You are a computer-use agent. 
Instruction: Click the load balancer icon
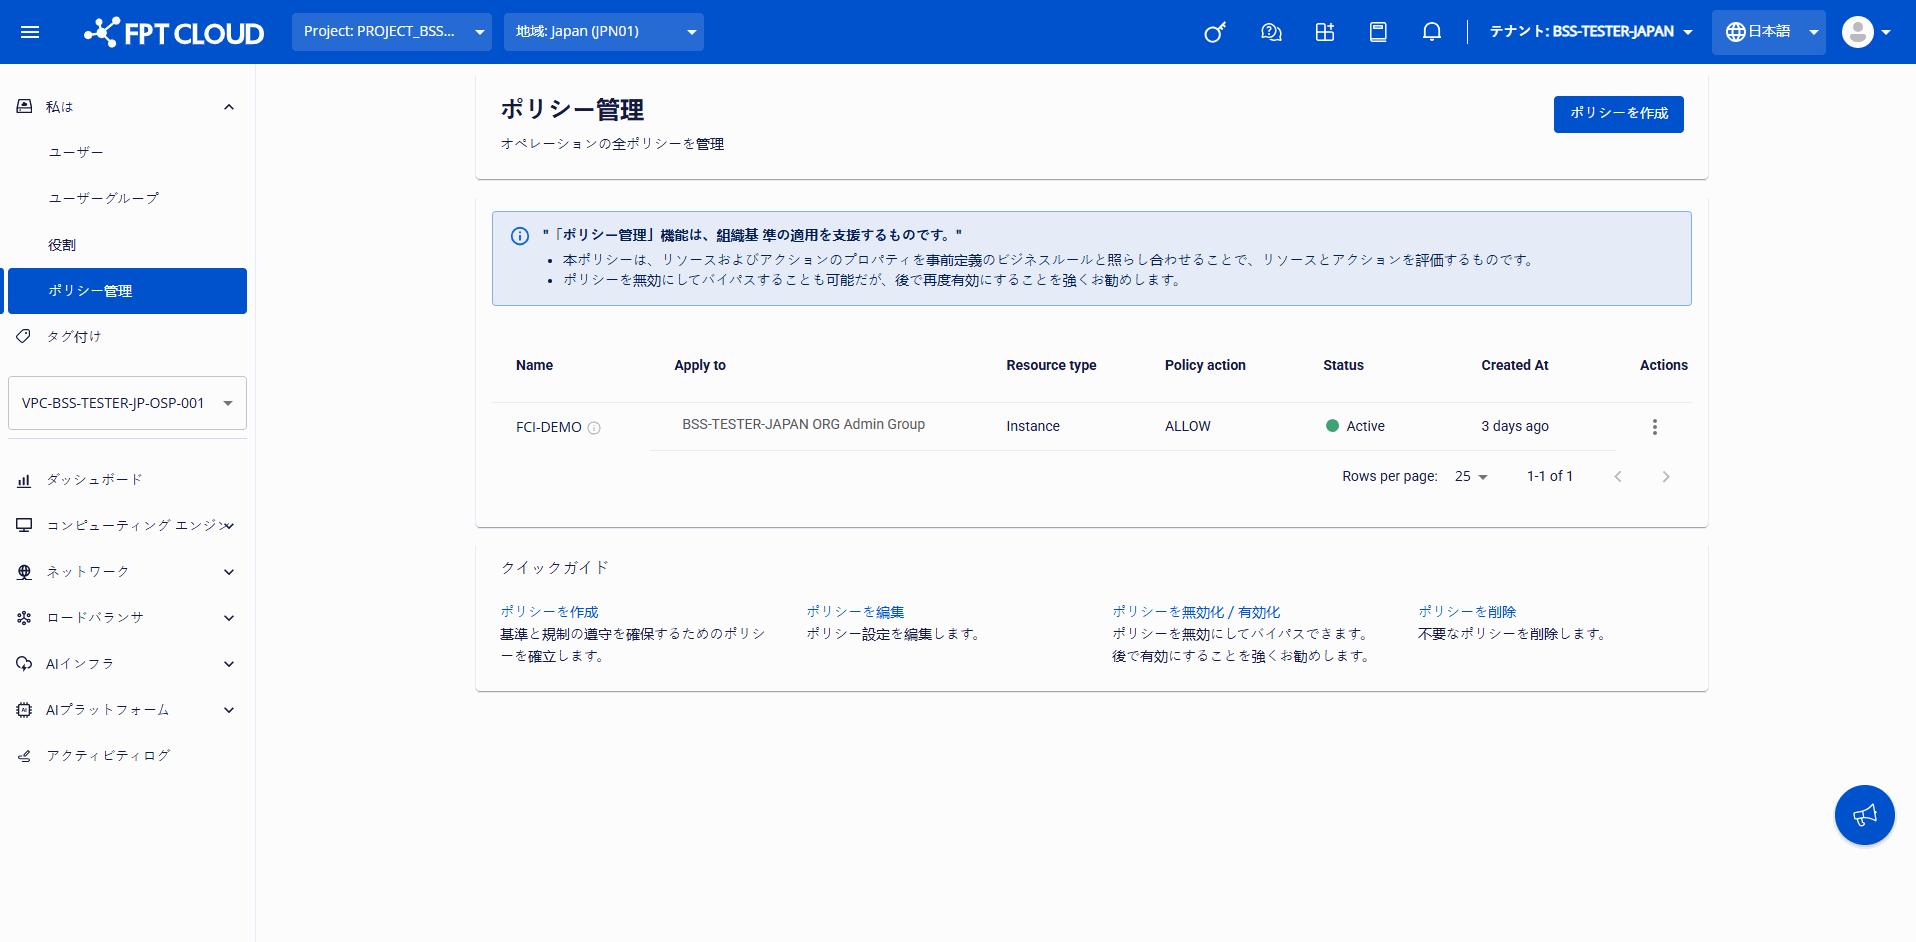pyautogui.click(x=24, y=618)
